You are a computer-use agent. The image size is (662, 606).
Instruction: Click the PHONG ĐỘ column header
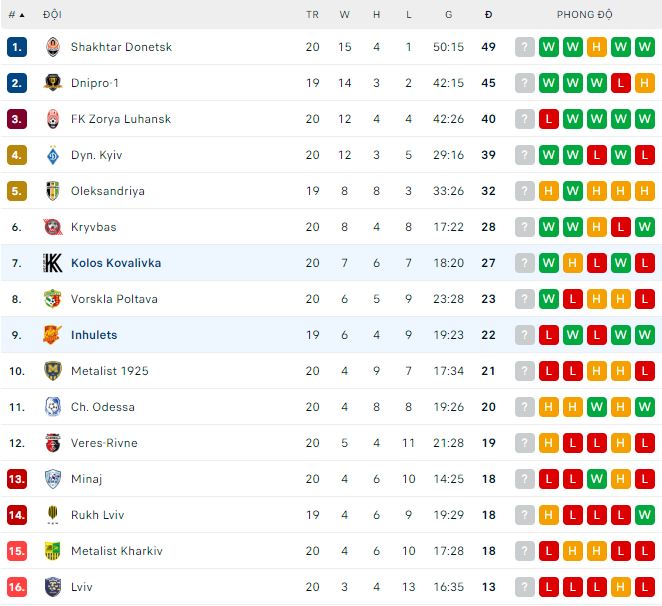(585, 15)
